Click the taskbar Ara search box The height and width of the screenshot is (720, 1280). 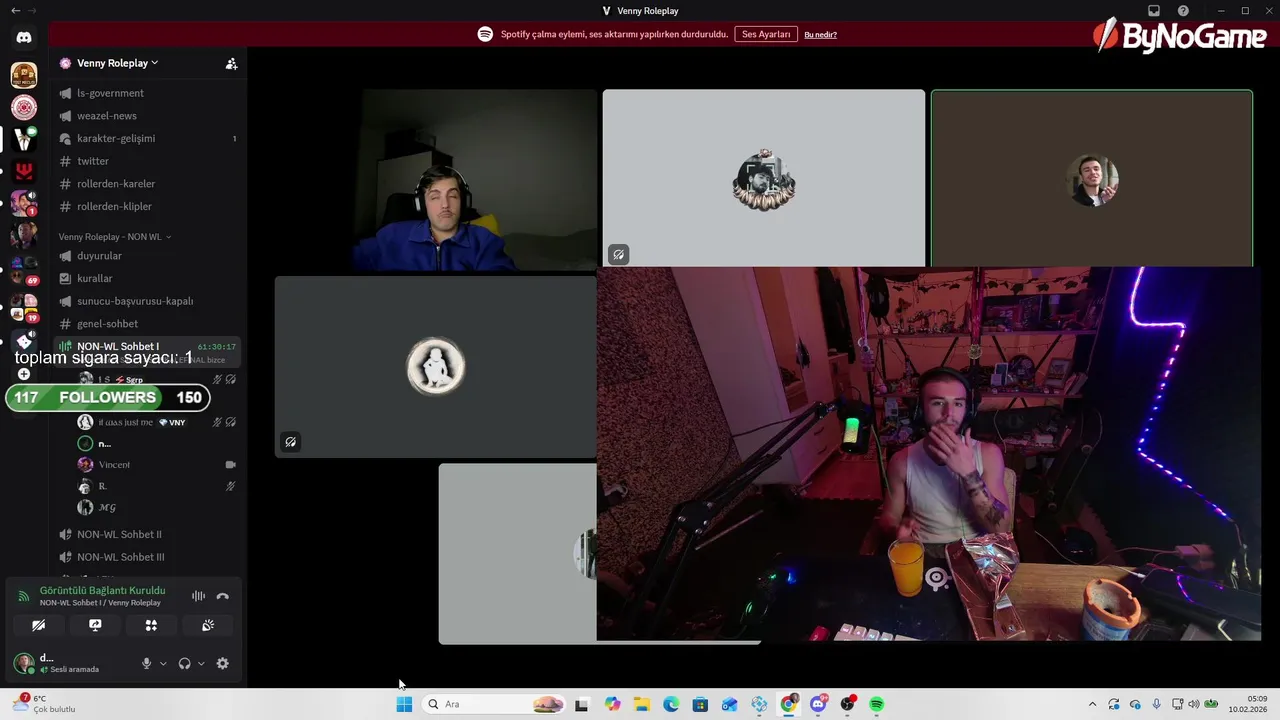pos(493,704)
